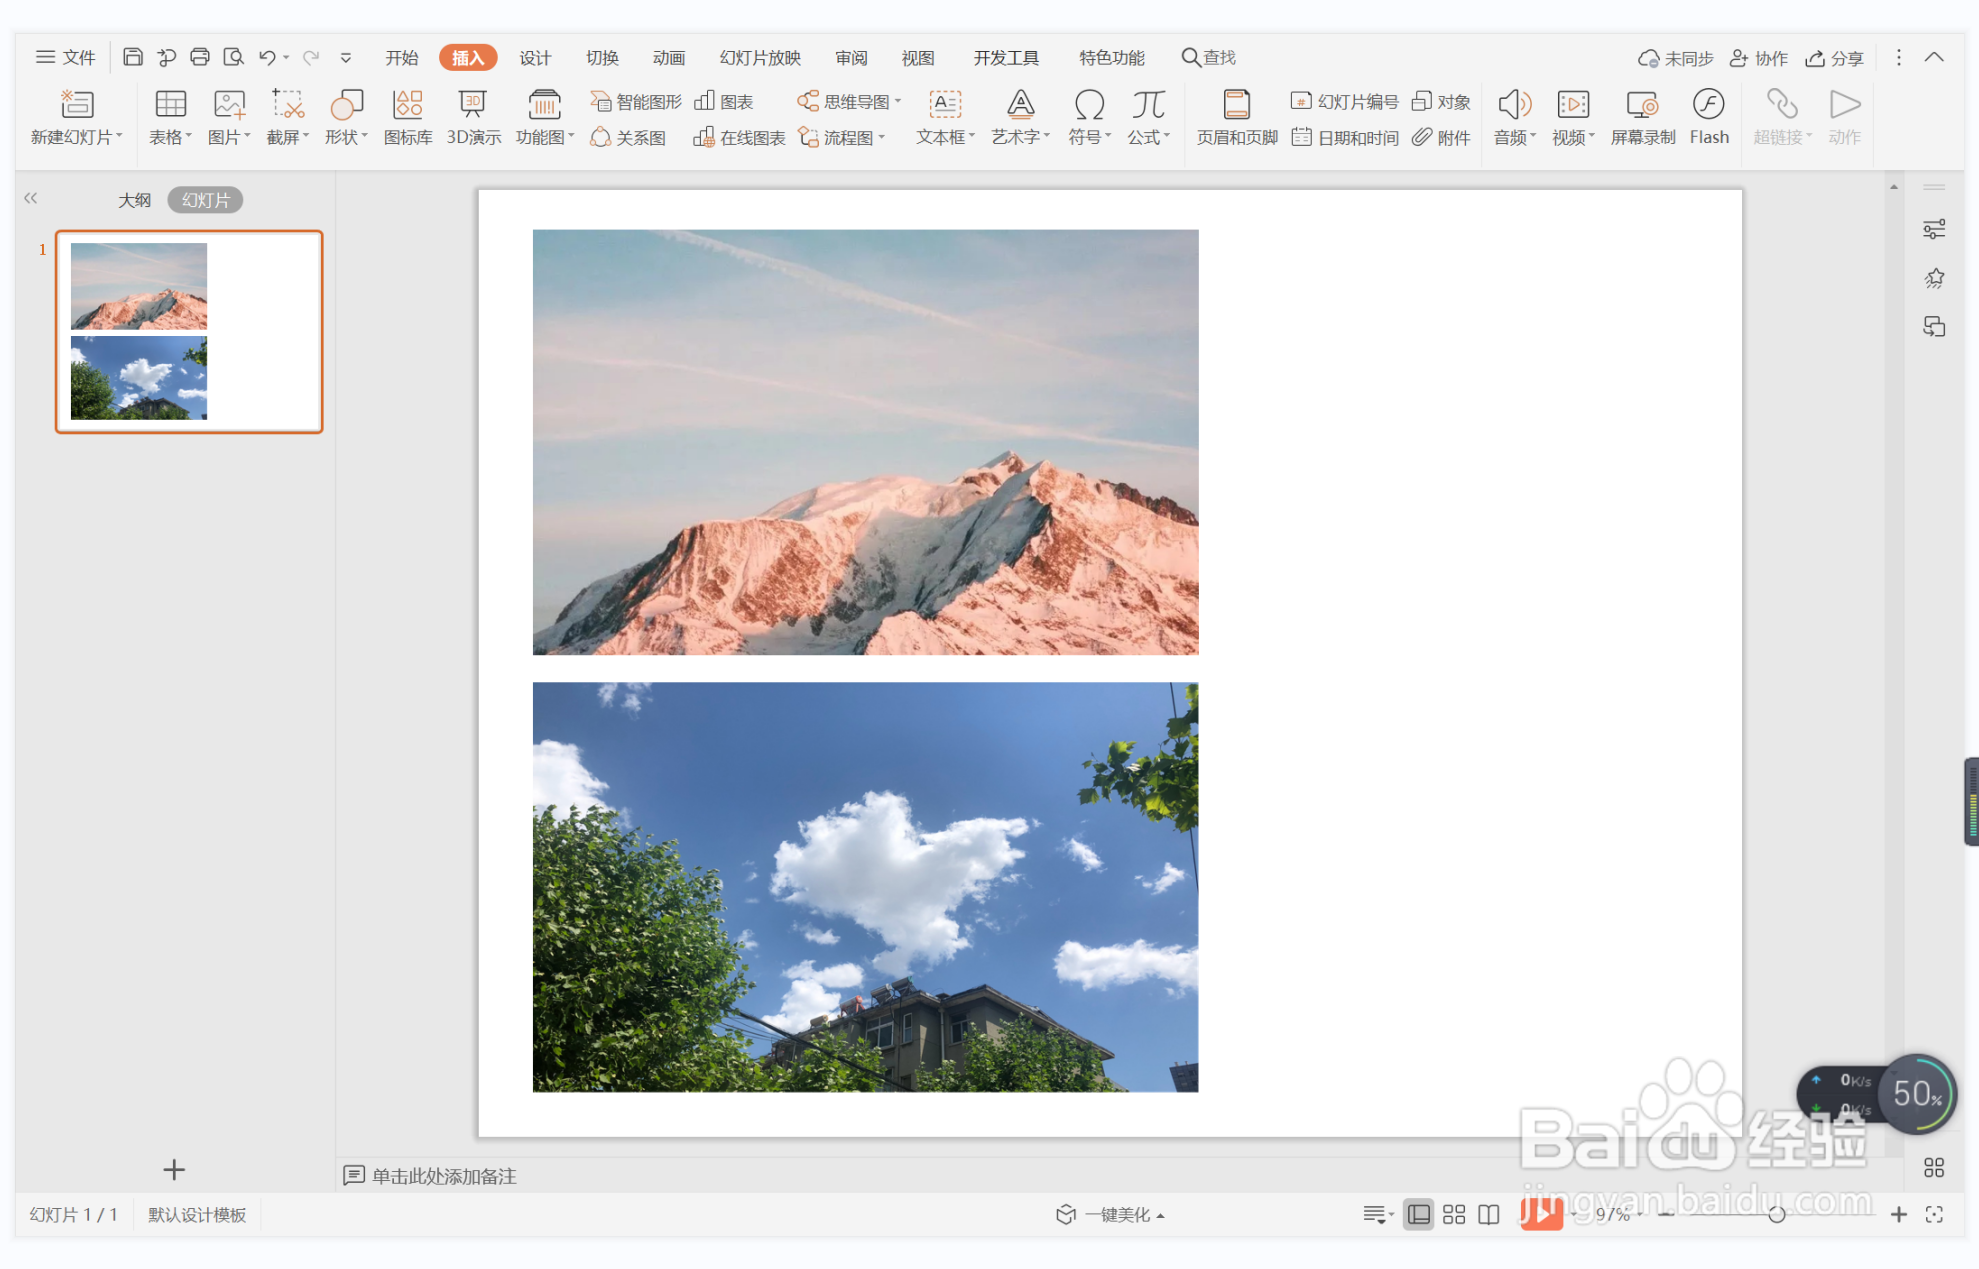Image resolution: width=1979 pixels, height=1269 pixels.
Task: Click the Picture (图片) insert icon
Action: [229, 105]
